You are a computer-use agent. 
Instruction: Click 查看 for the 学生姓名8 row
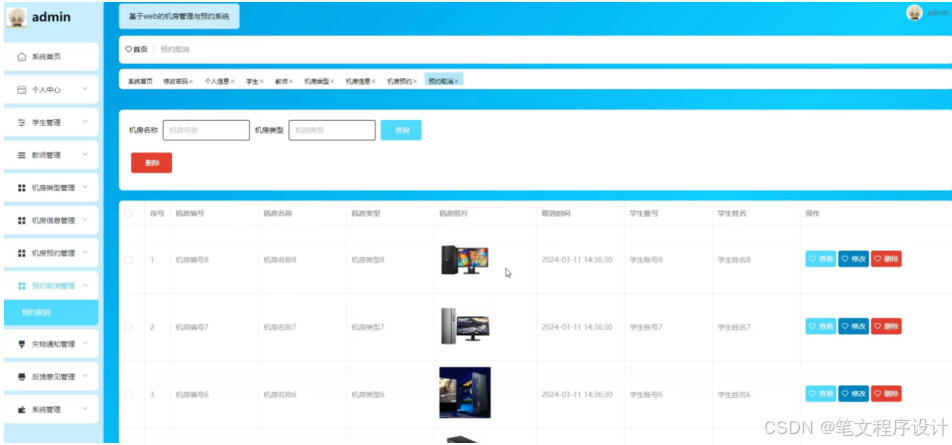[821, 259]
